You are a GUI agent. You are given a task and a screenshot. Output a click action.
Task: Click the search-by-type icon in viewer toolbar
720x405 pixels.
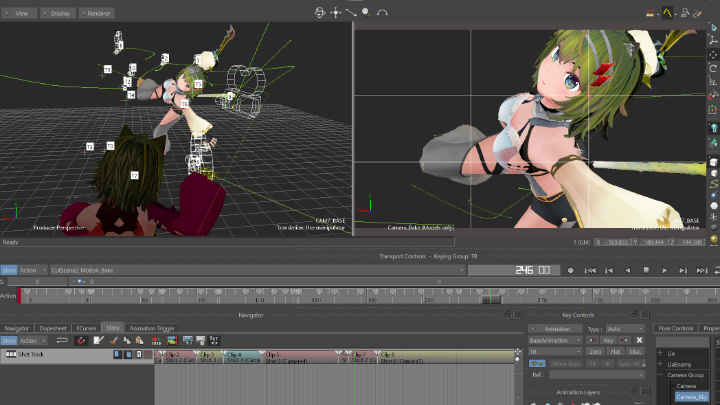click(x=685, y=13)
